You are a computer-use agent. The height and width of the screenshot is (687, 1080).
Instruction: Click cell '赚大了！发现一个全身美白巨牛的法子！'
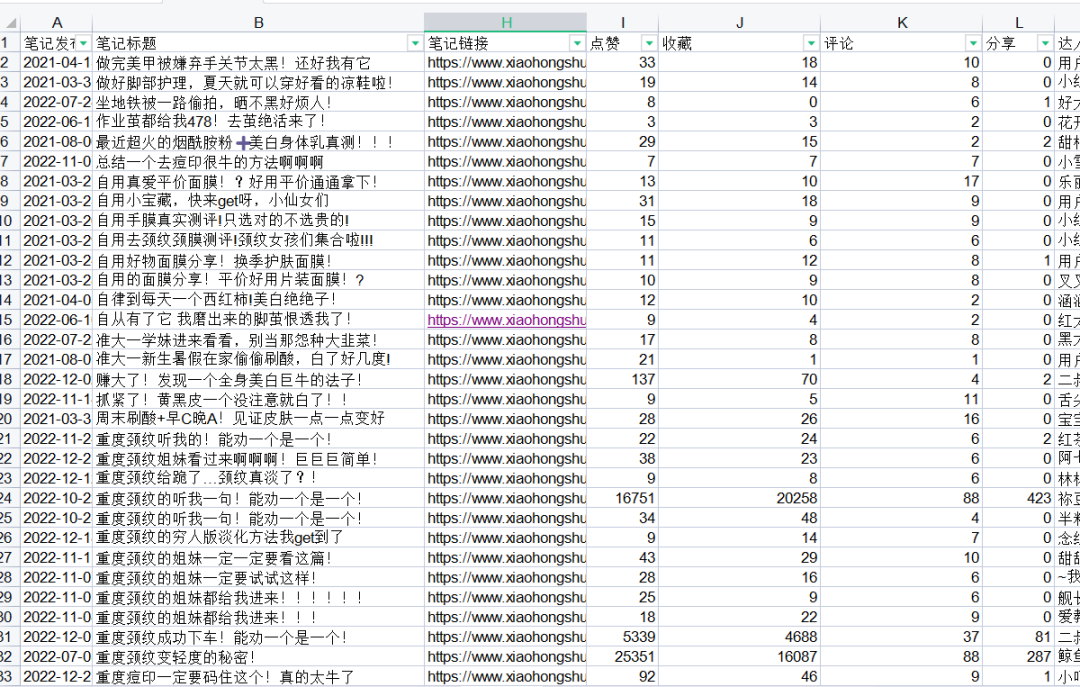click(x=258, y=380)
